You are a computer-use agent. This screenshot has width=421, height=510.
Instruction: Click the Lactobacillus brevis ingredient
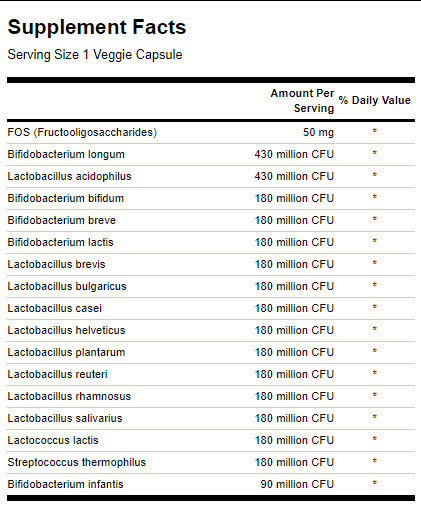point(56,264)
